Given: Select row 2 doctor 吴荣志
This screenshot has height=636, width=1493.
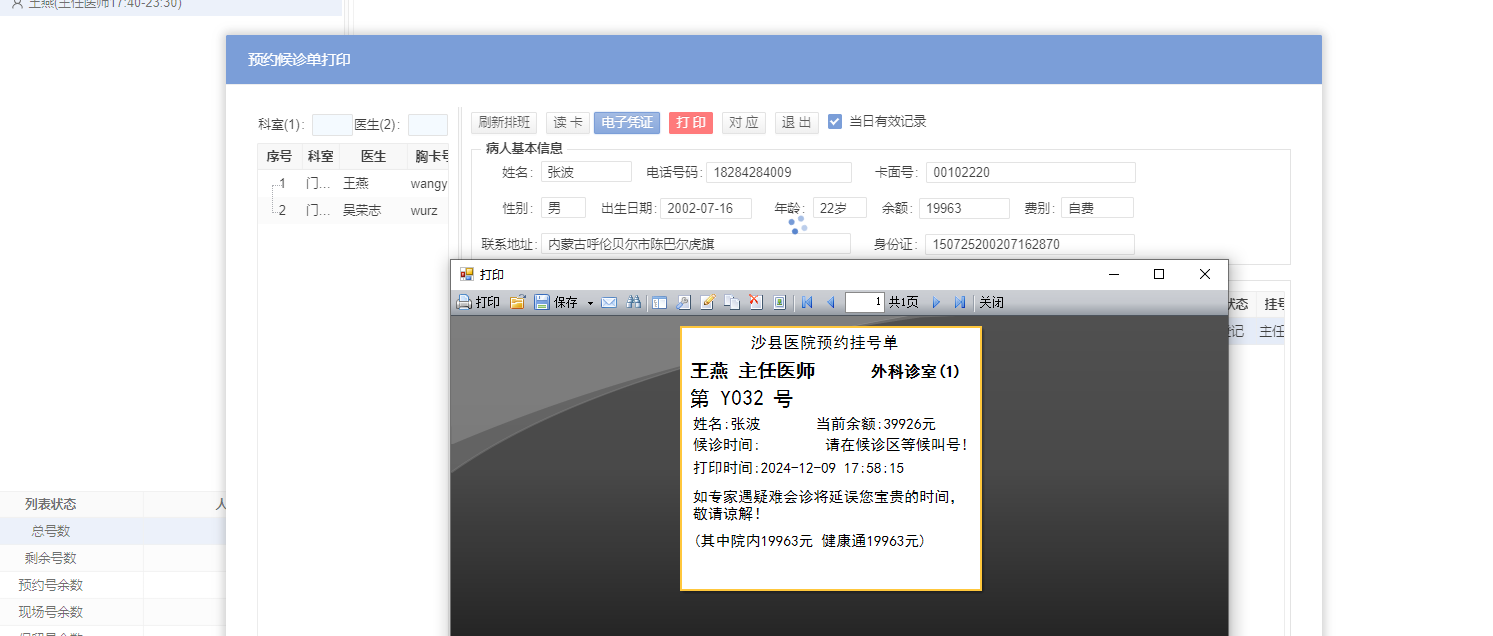Looking at the screenshot, I should pos(353,210).
